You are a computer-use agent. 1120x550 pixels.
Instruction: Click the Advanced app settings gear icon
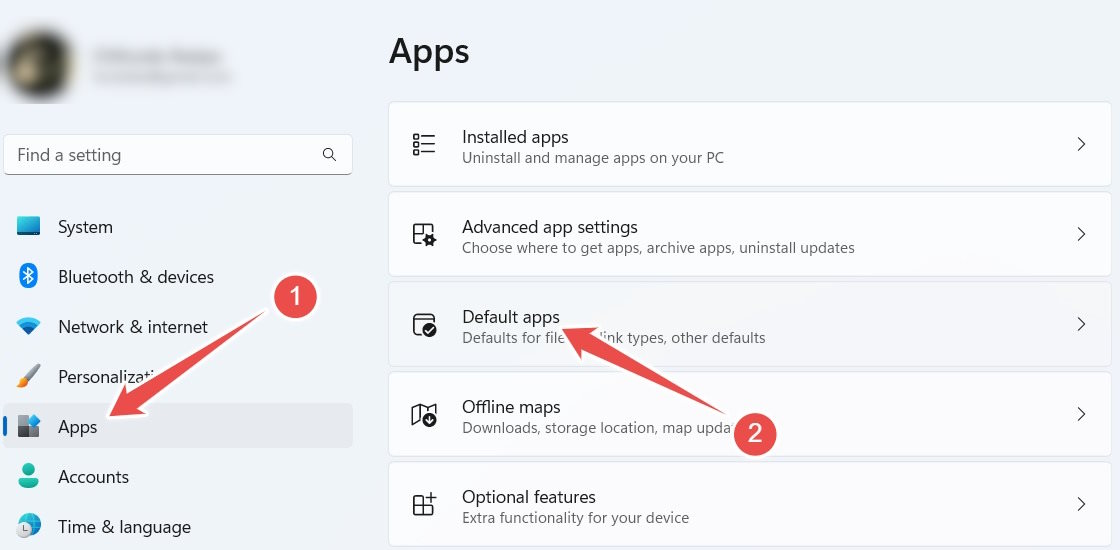point(424,234)
